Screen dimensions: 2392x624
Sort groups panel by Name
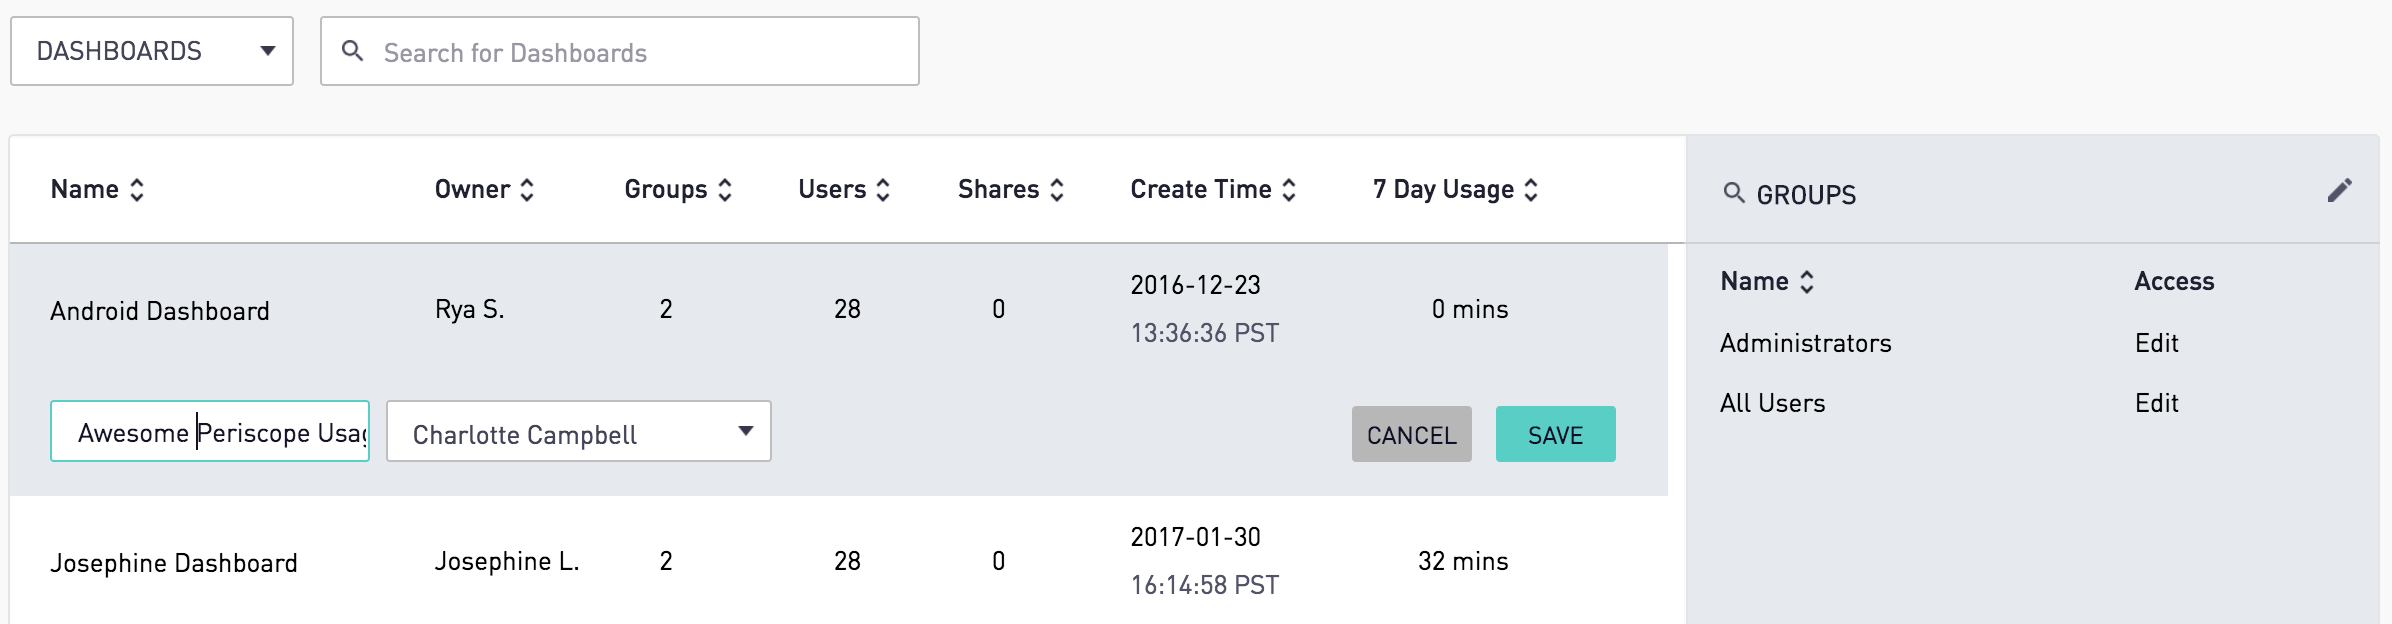(x=1806, y=282)
